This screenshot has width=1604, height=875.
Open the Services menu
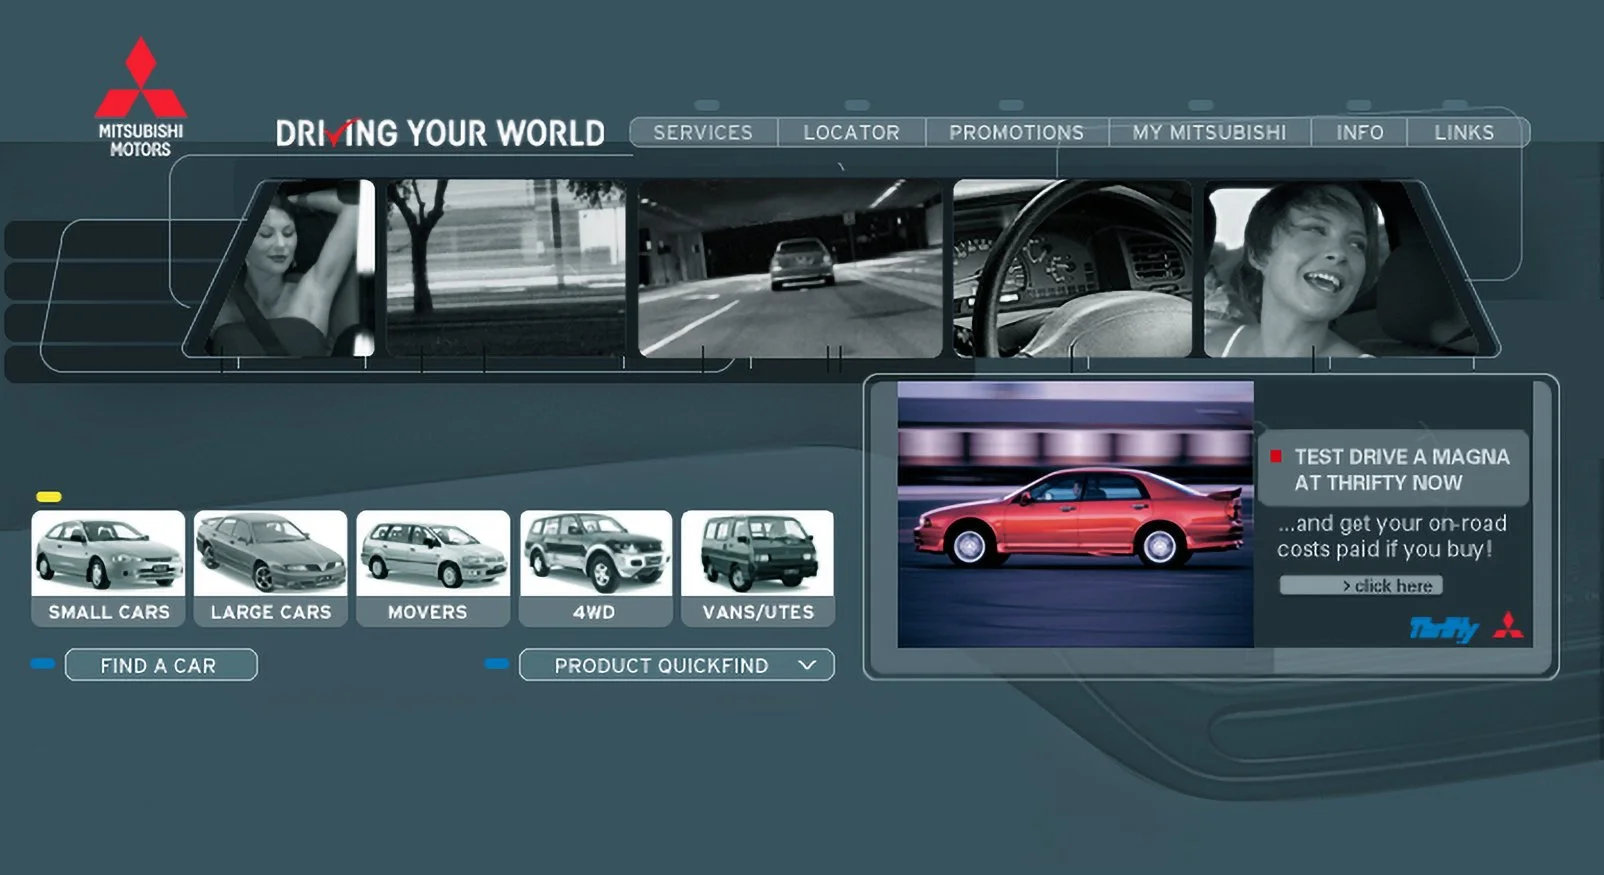point(703,132)
